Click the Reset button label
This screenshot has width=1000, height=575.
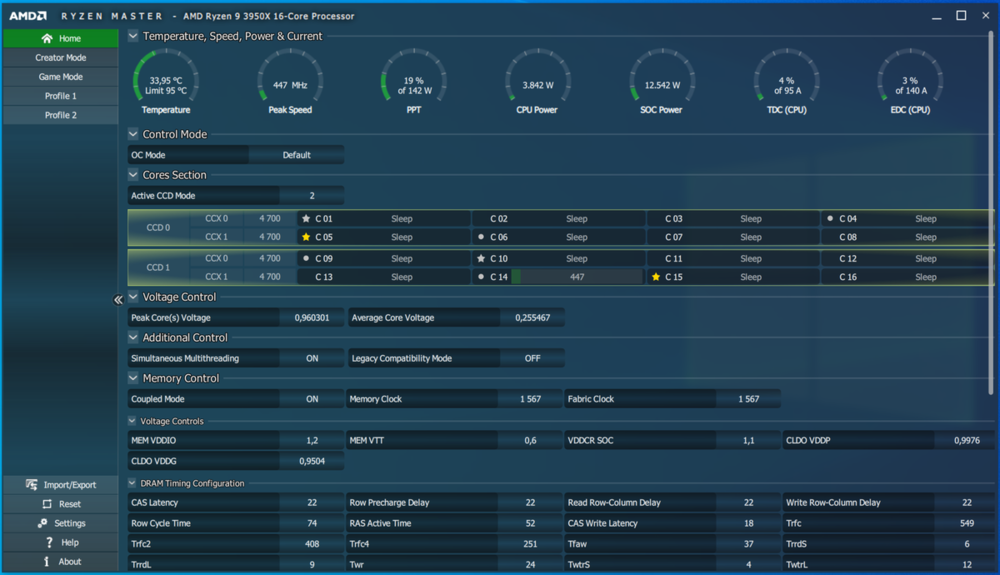[70, 504]
